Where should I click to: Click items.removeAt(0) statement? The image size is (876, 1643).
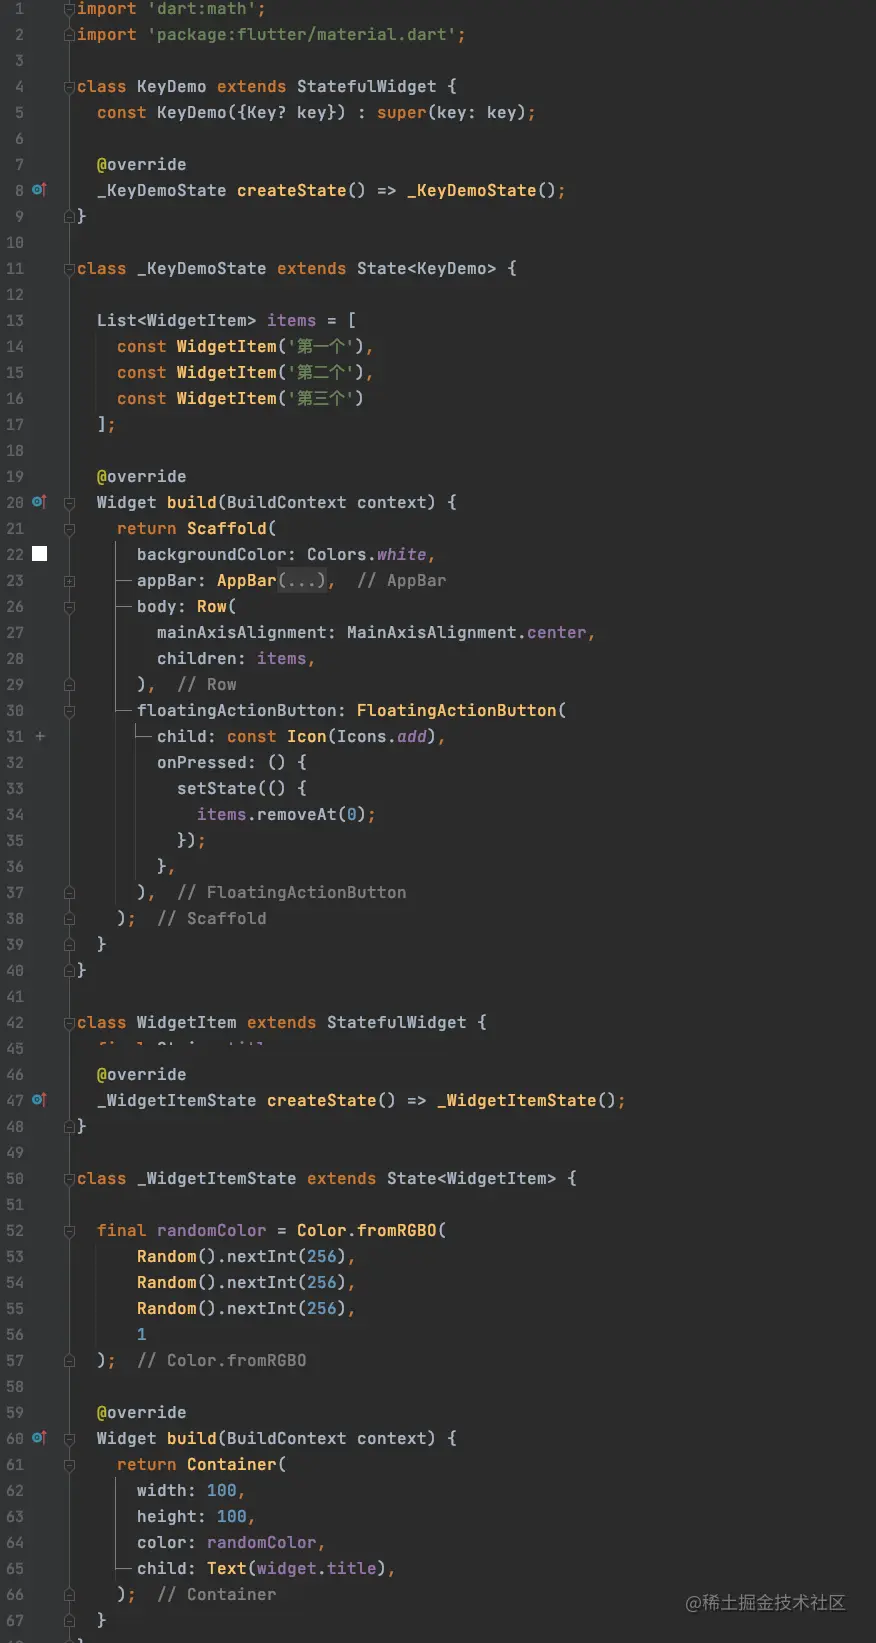click(281, 814)
